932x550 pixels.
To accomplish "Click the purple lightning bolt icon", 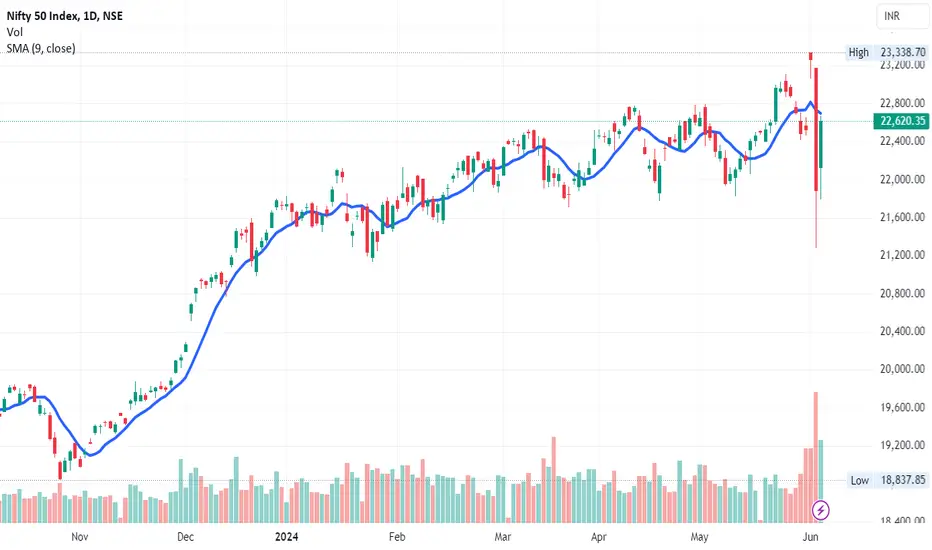I will pos(821,510).
